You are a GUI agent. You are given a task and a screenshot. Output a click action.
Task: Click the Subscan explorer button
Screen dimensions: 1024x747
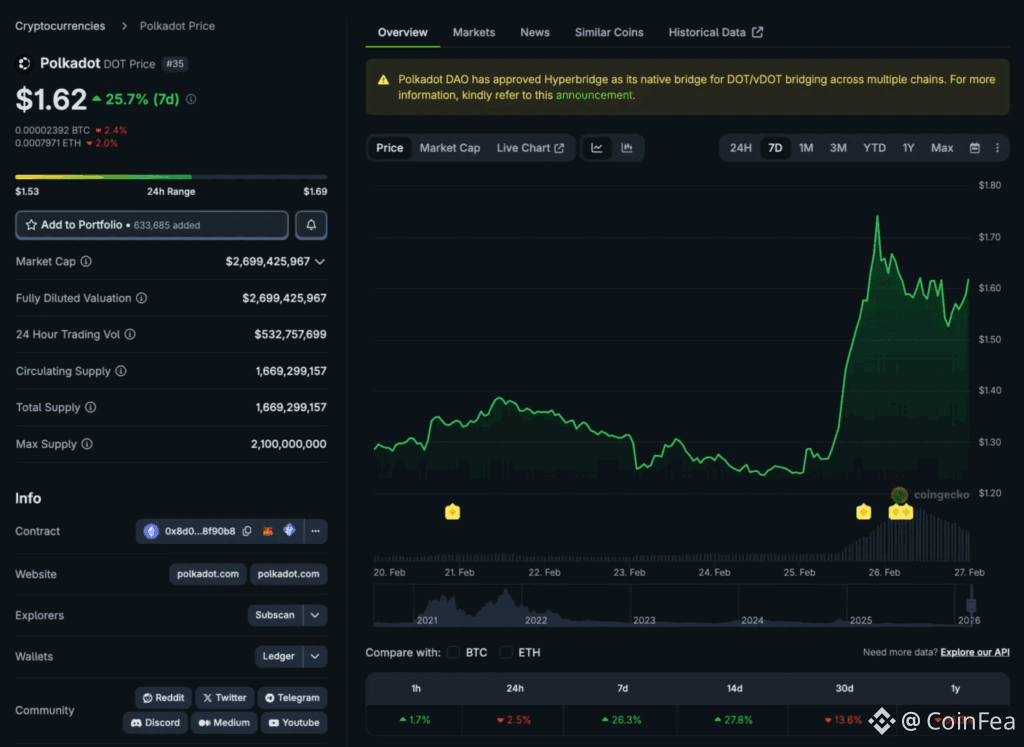(x=274, y=615)
